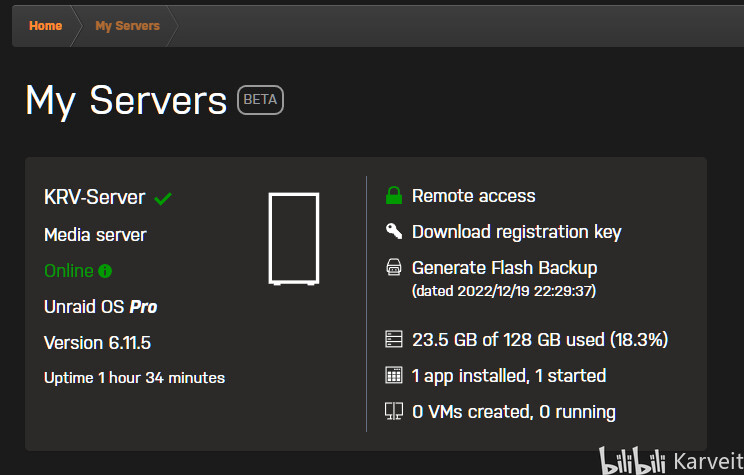Click Generate Flash Backup link
The width and height of the screenshot is (744, 475).
click(x=504, y=268)
